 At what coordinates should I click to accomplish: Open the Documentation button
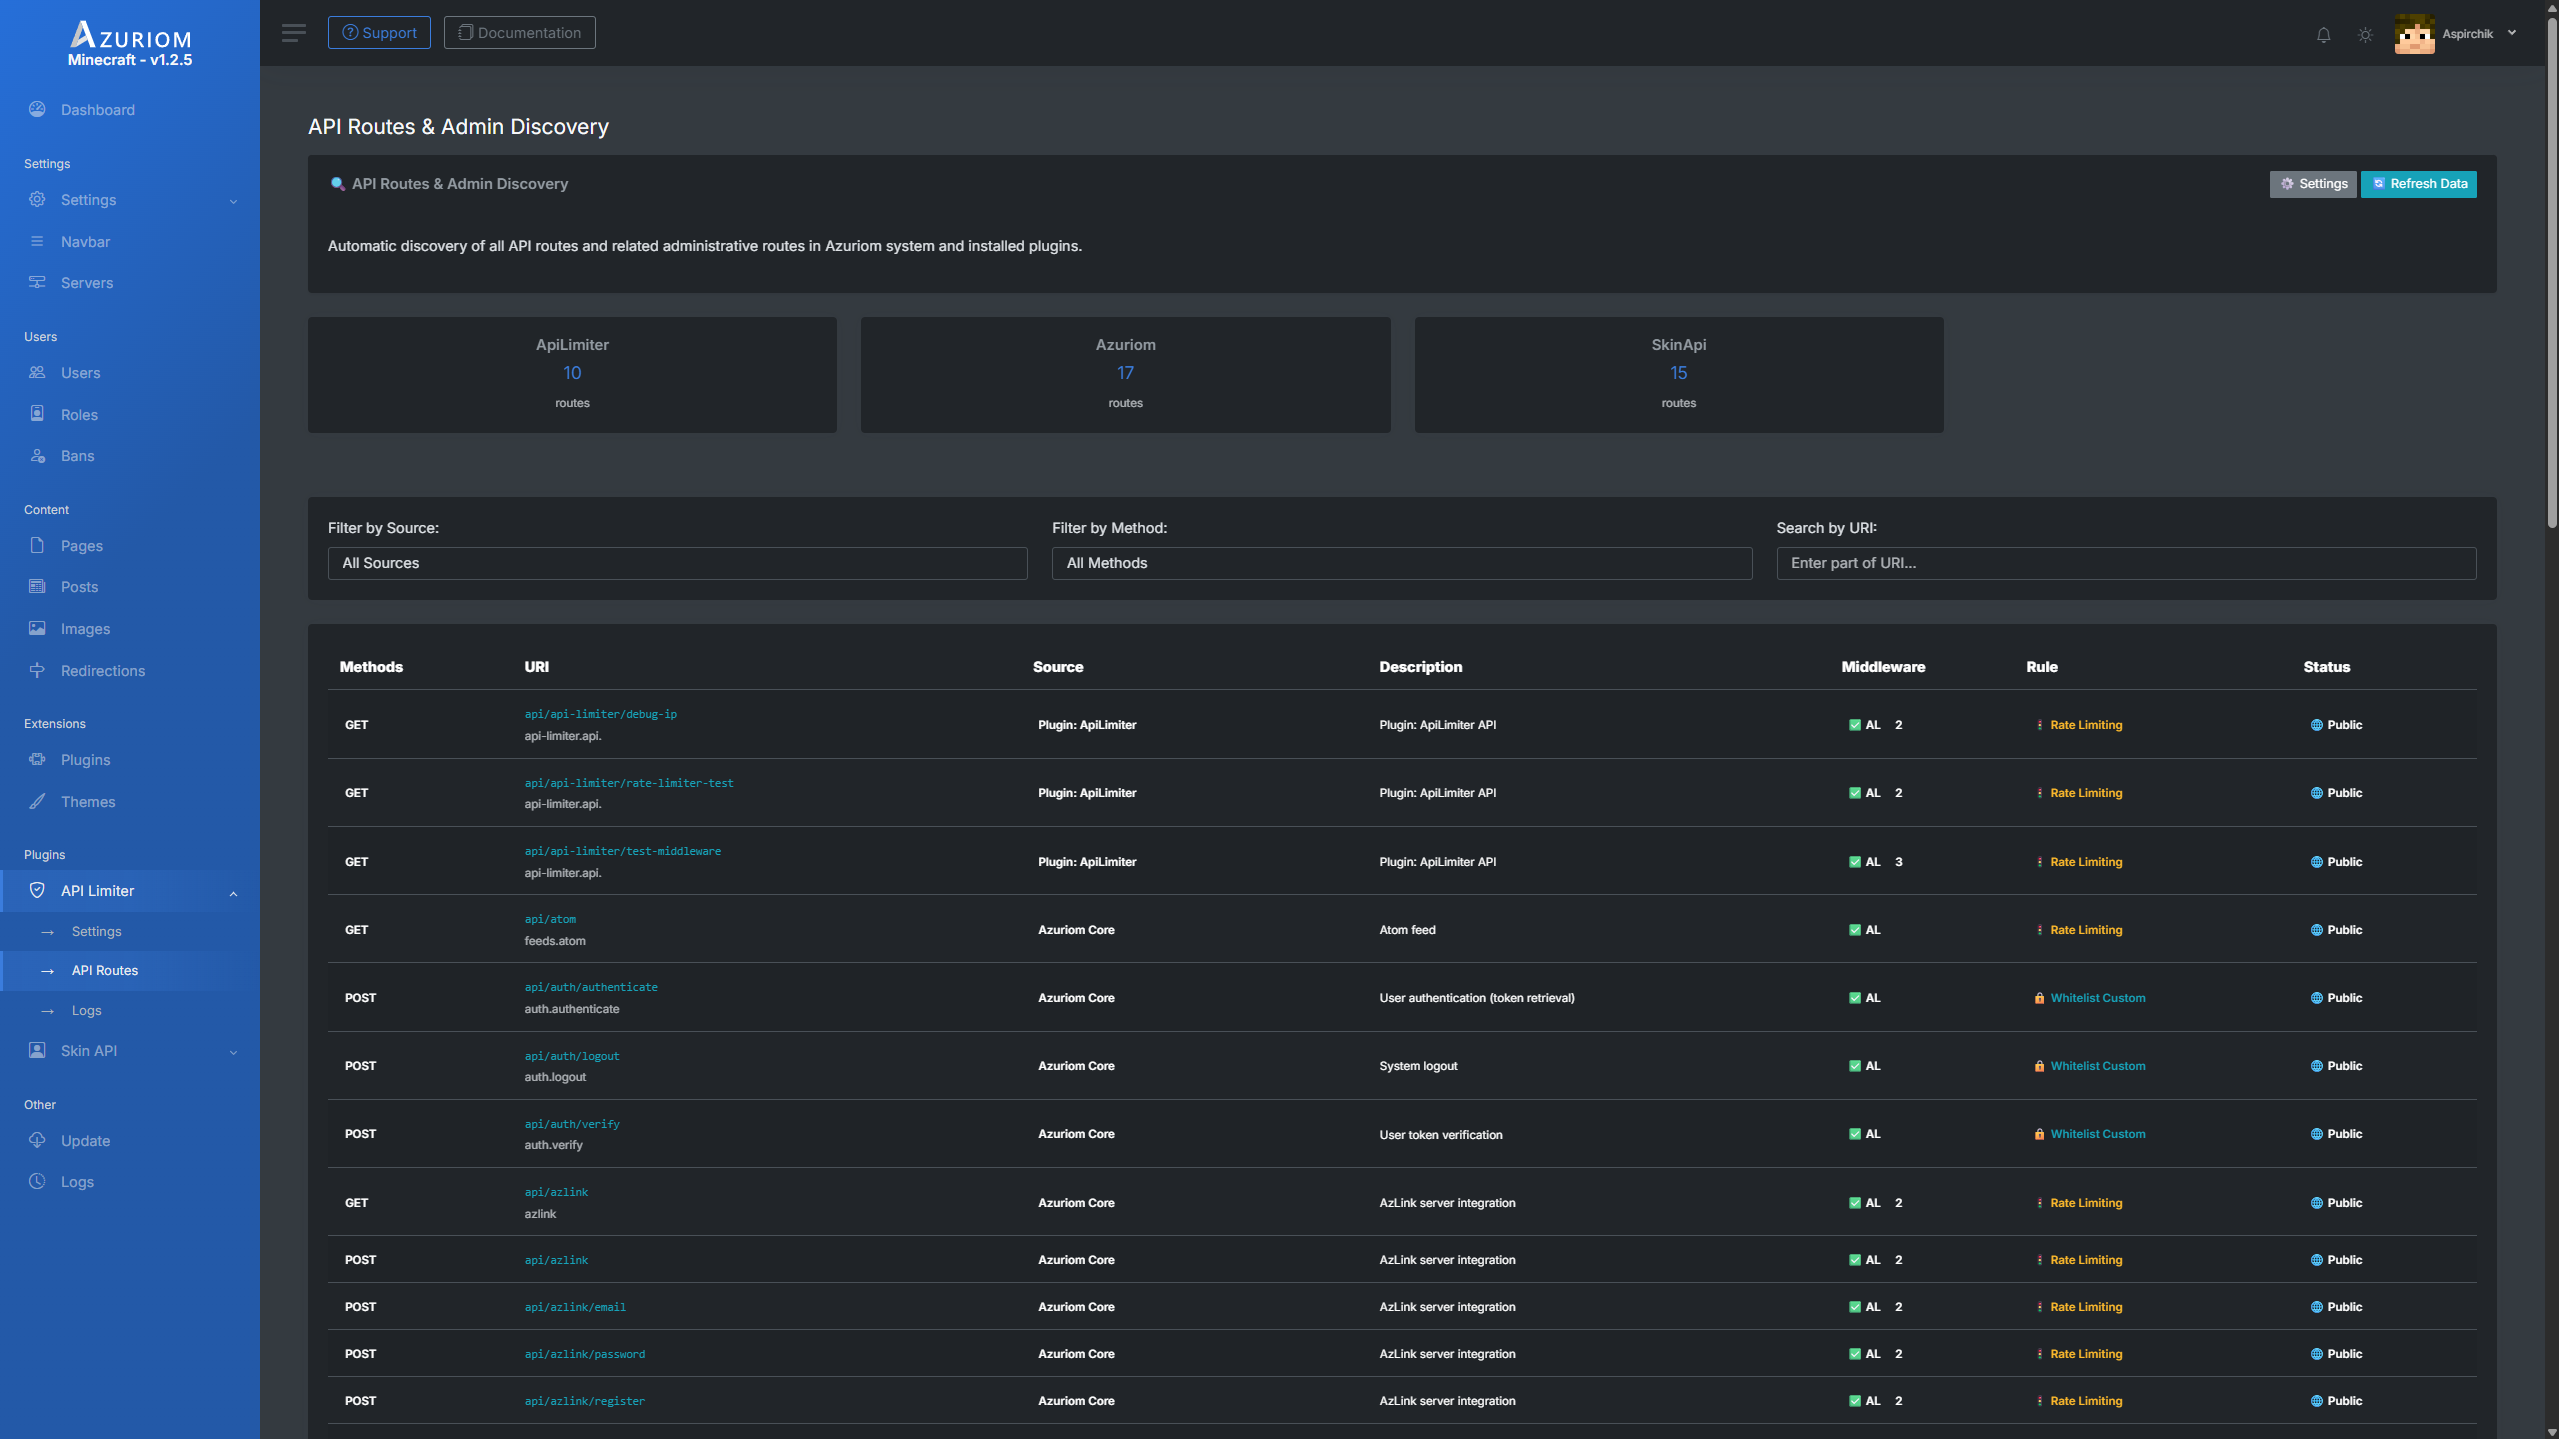519,32
